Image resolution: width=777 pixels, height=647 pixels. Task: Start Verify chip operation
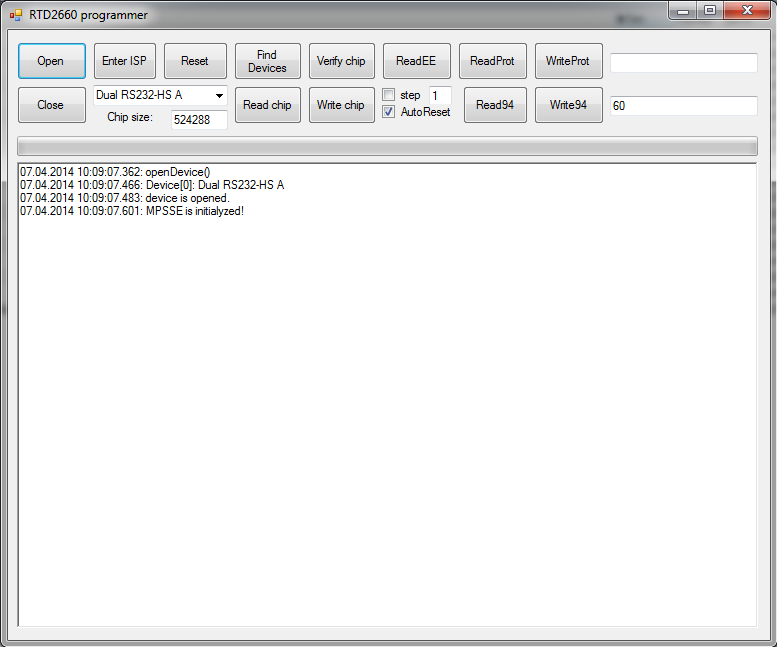click(341, 61)
